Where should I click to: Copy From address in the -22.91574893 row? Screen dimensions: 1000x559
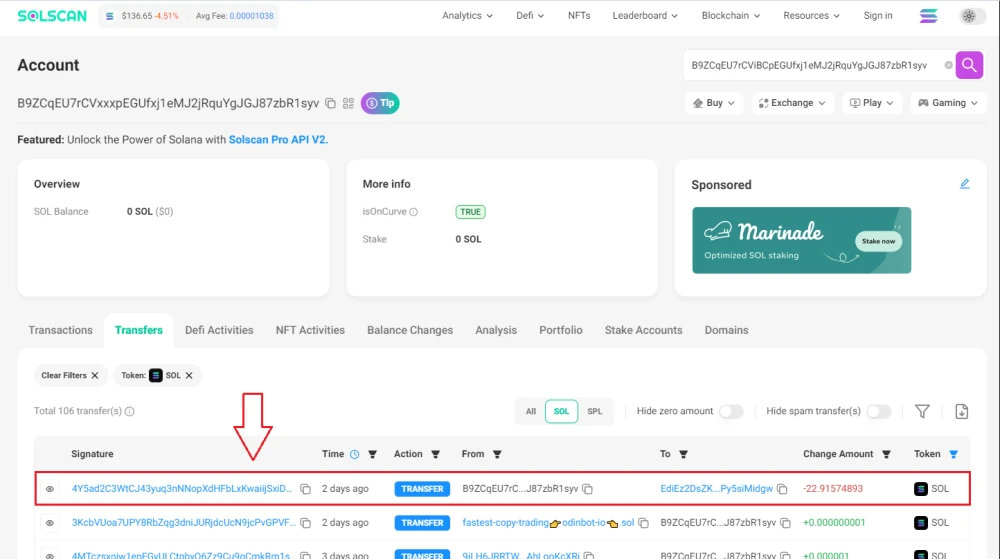pyautogui.click(x=587, y=489)
